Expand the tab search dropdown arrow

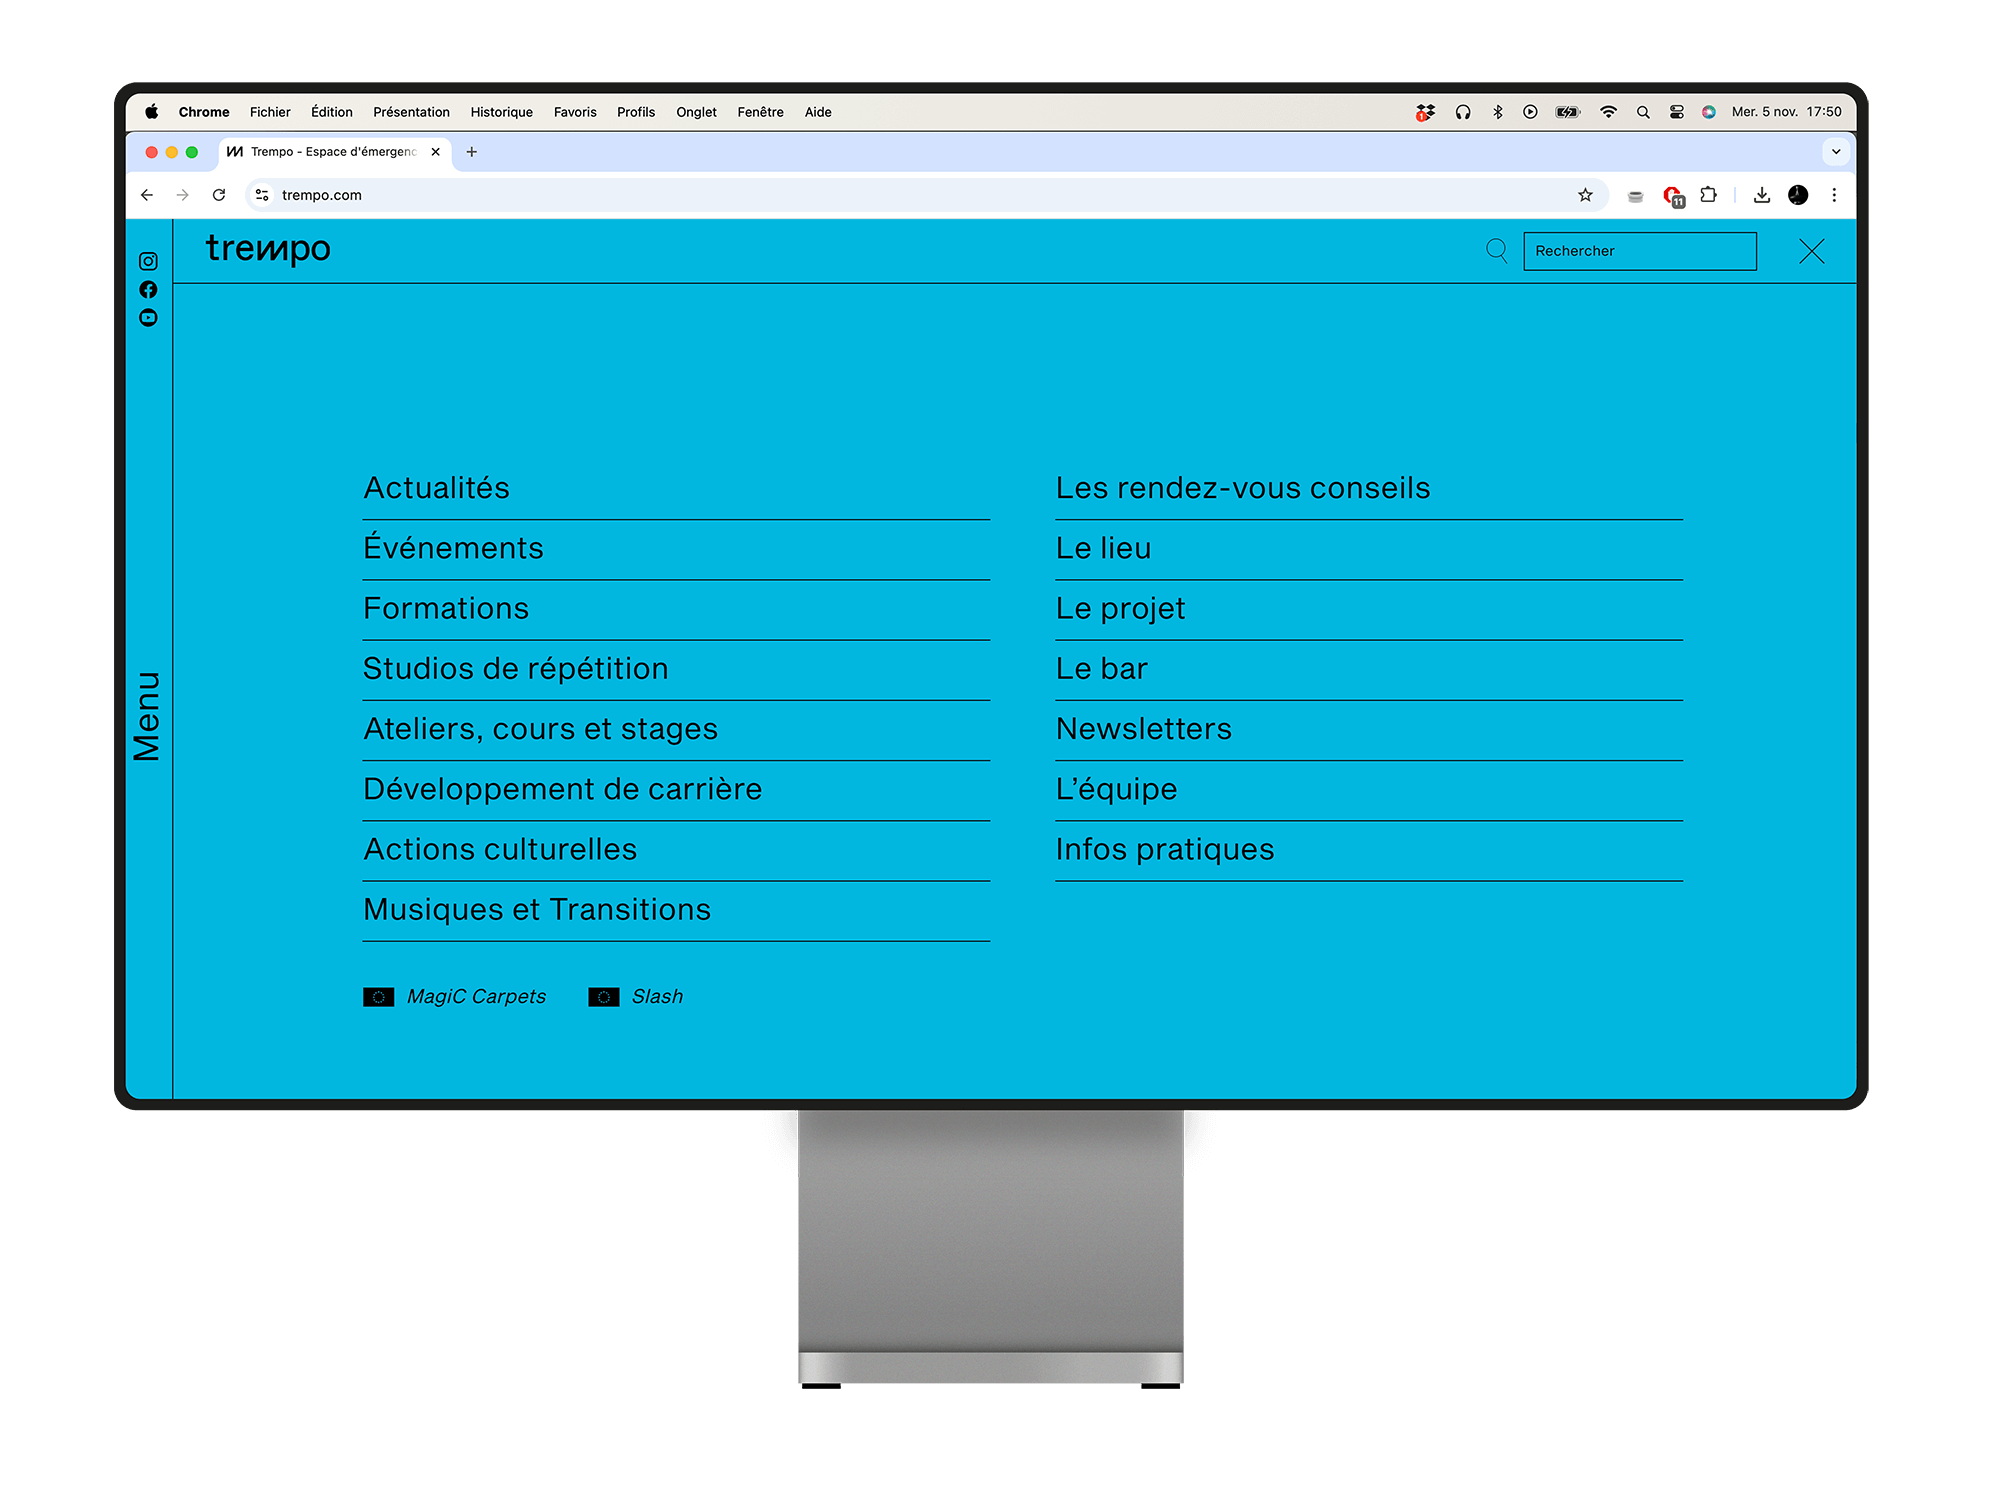[1836, 152]
